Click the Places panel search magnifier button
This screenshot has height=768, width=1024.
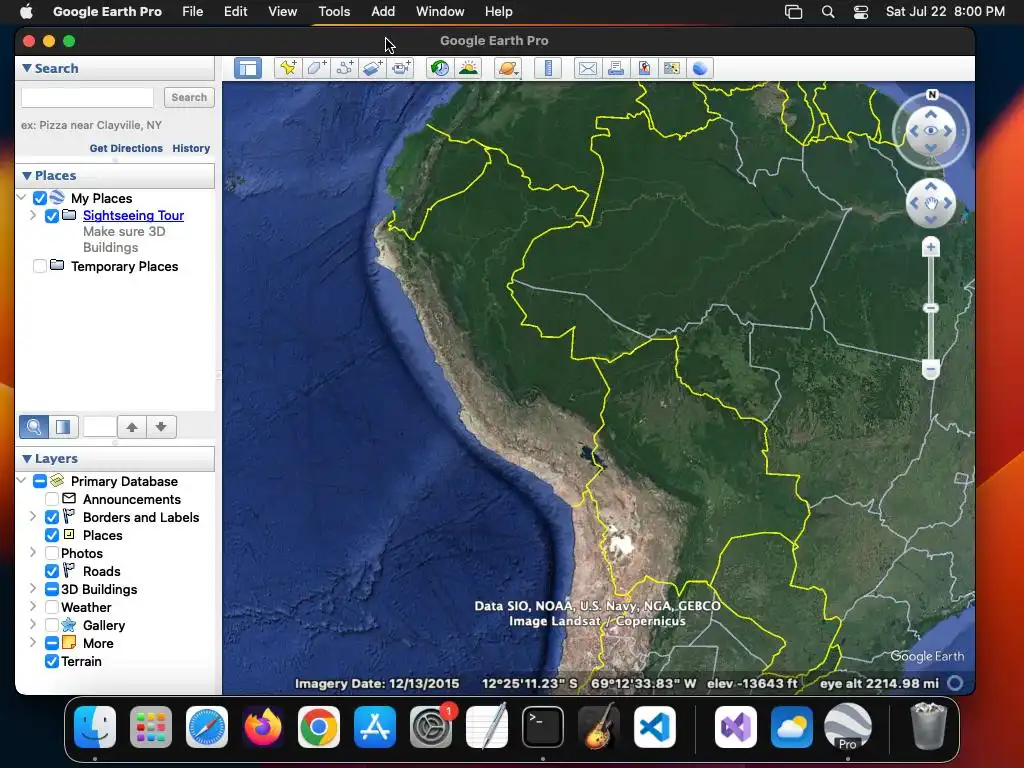click(34, 427)
